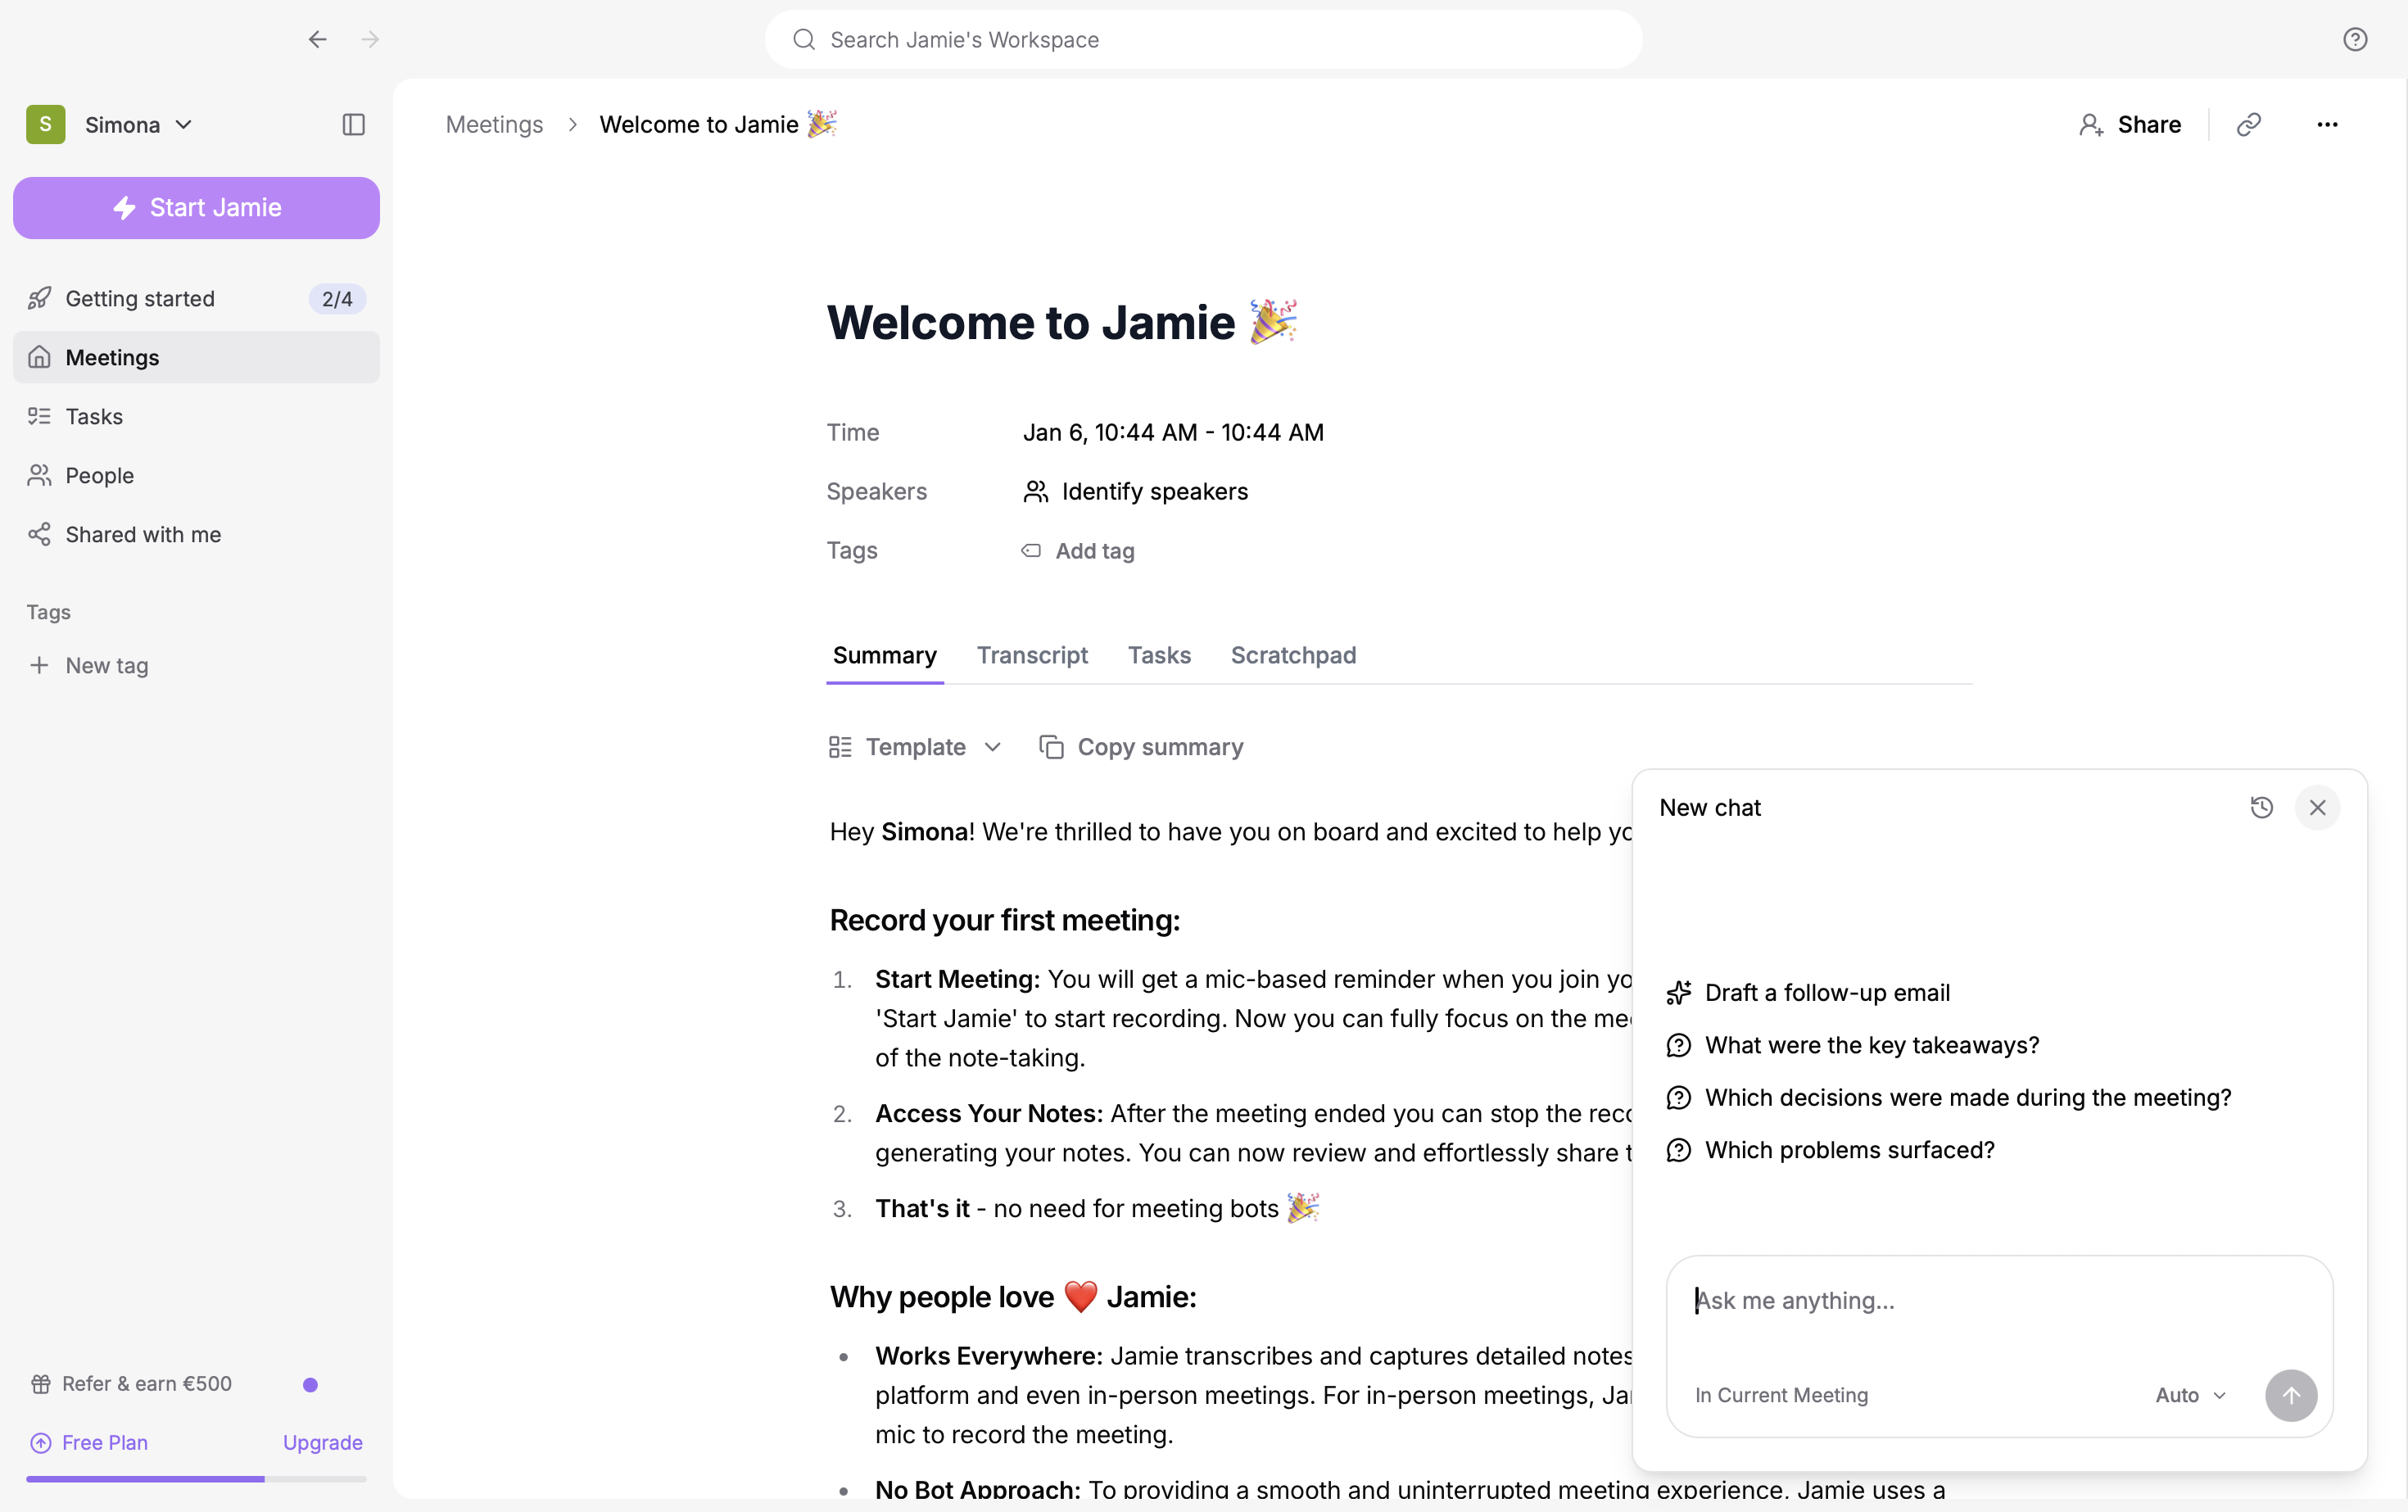Go back with the left arrow
This screenshot has width=2408, height=1512.
tap(317, 39)
